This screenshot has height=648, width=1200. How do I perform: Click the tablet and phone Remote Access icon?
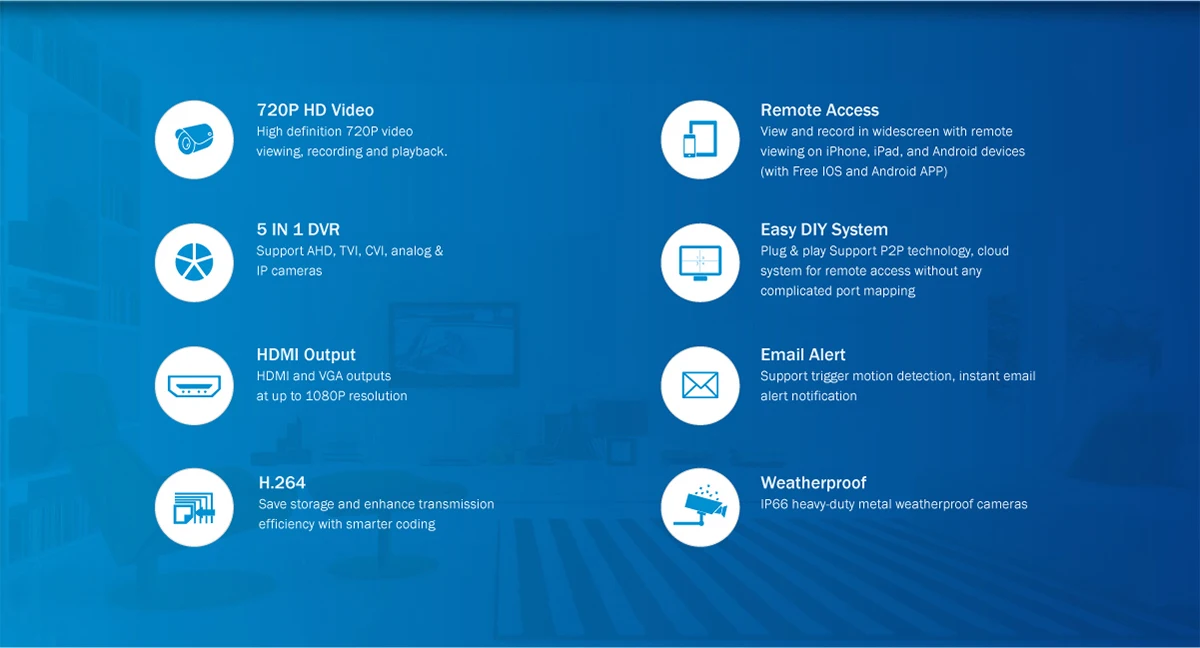(x=700, y=140)
